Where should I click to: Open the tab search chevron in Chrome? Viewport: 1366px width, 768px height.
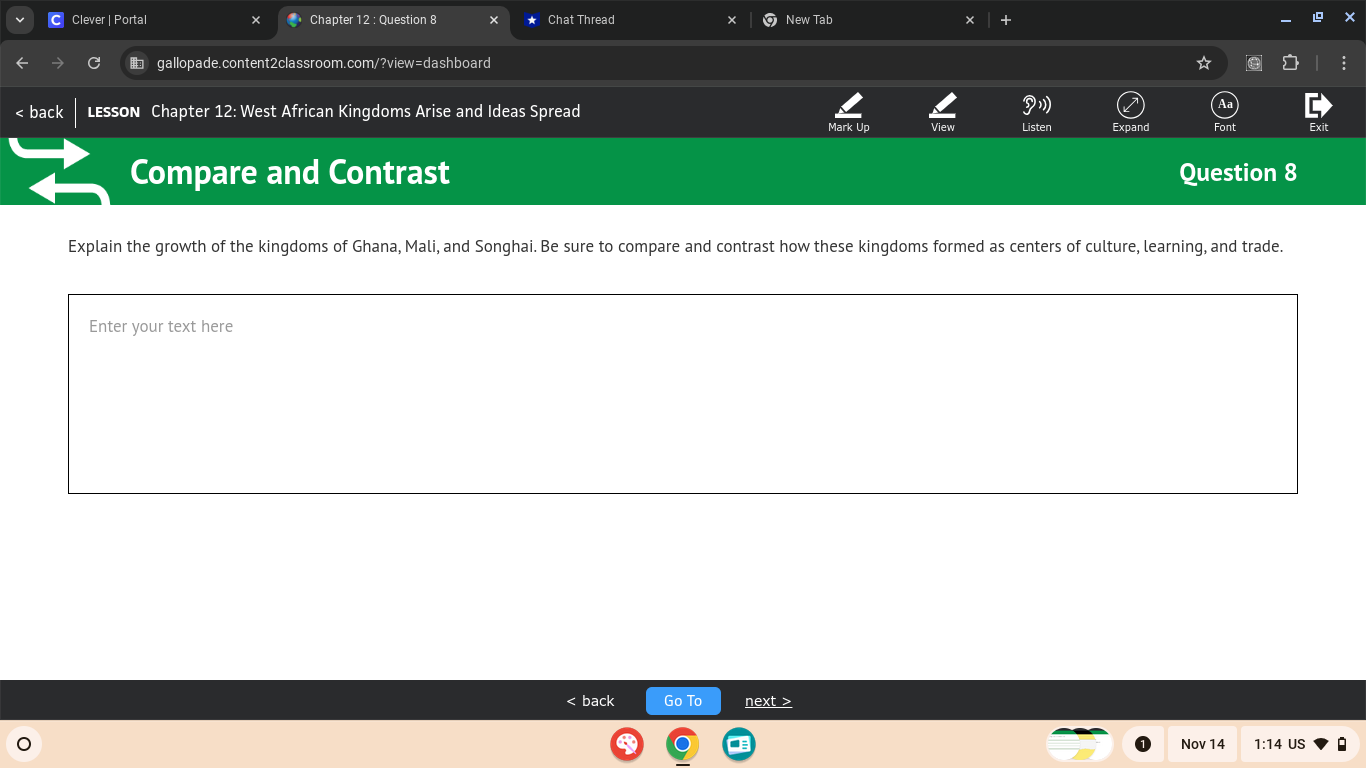coord(19,19)
